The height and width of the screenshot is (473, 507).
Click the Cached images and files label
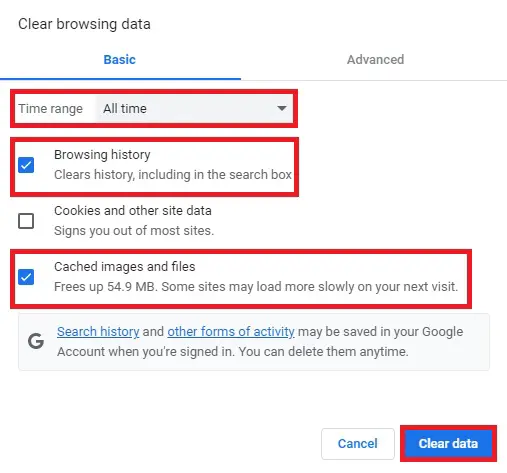(124, 267)
